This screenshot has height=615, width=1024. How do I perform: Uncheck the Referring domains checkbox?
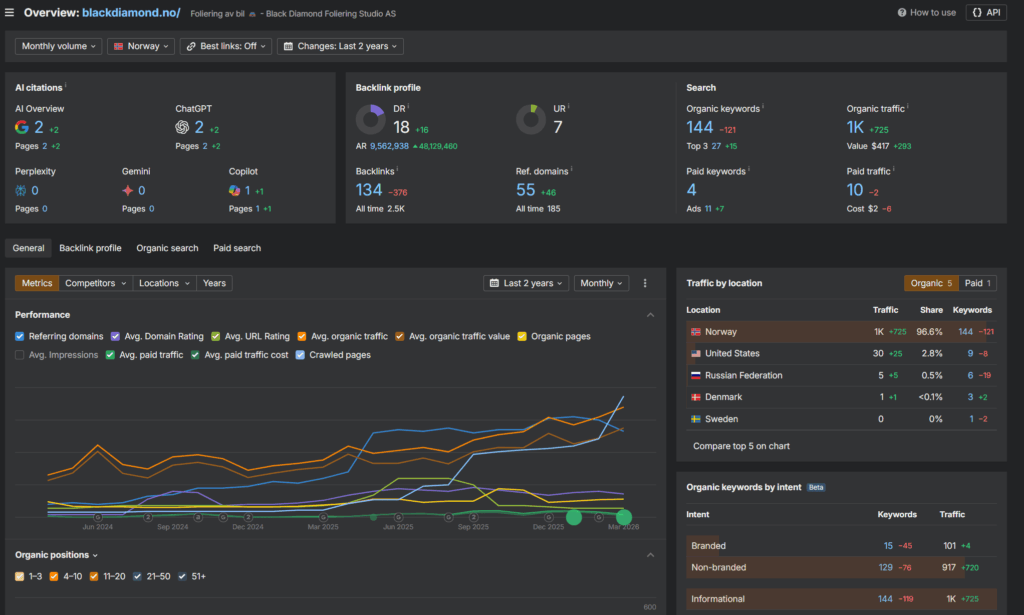click(x=20, y=336)
